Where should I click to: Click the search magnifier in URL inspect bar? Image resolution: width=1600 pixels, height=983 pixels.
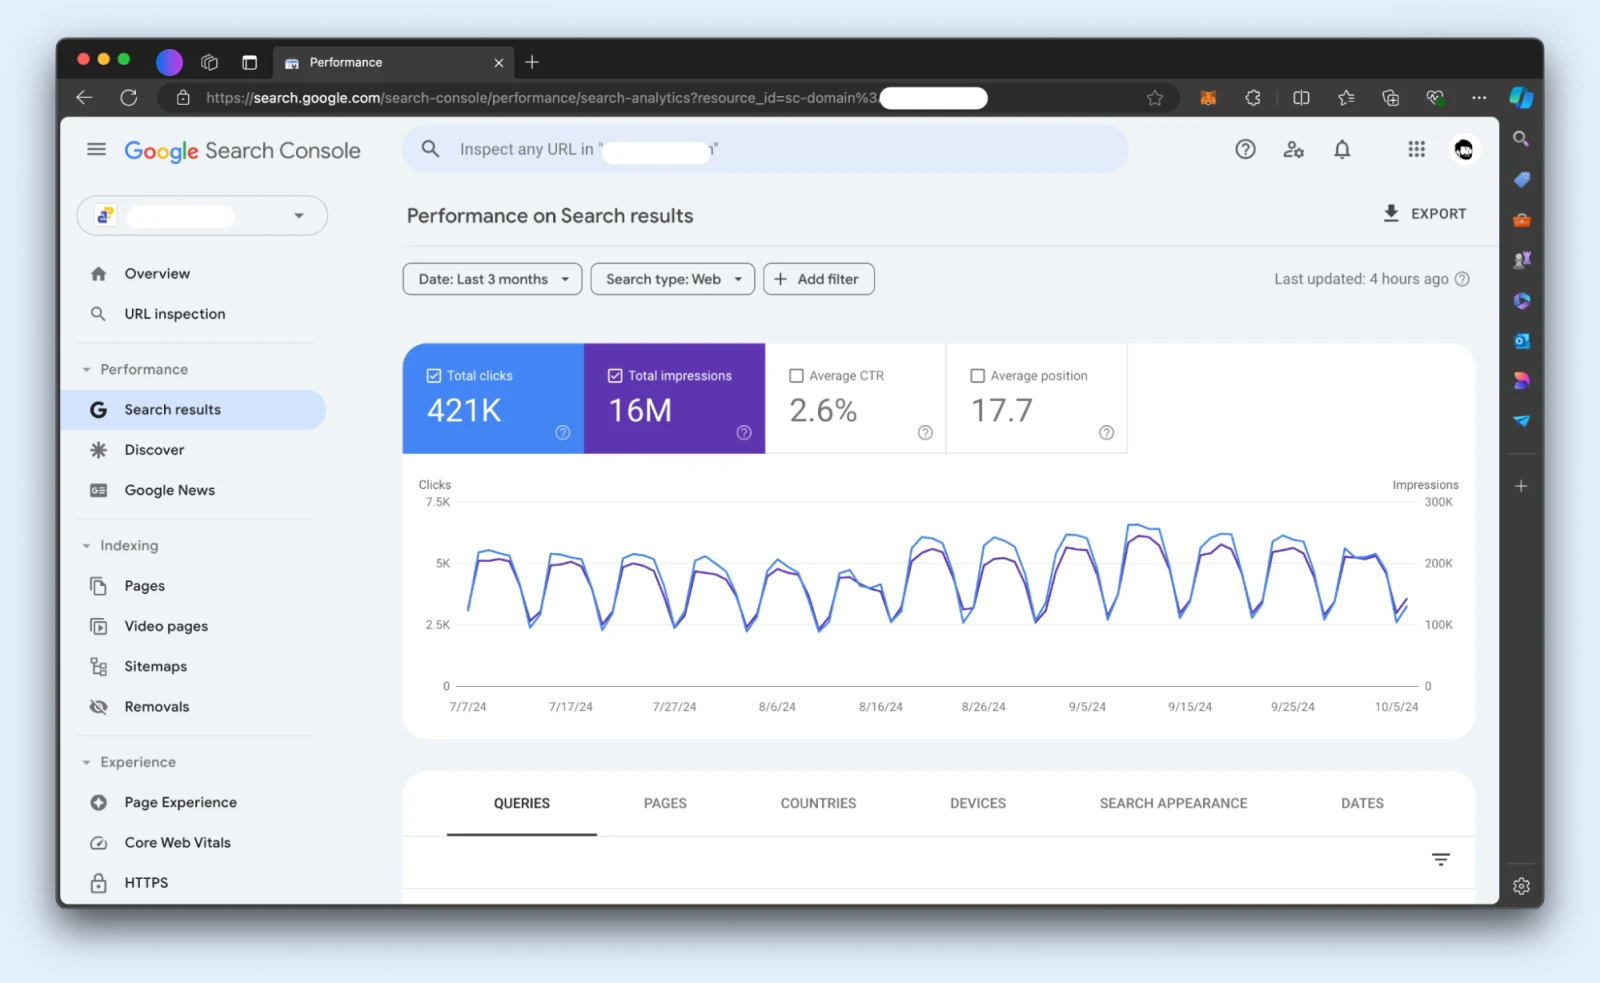(430, 149)
